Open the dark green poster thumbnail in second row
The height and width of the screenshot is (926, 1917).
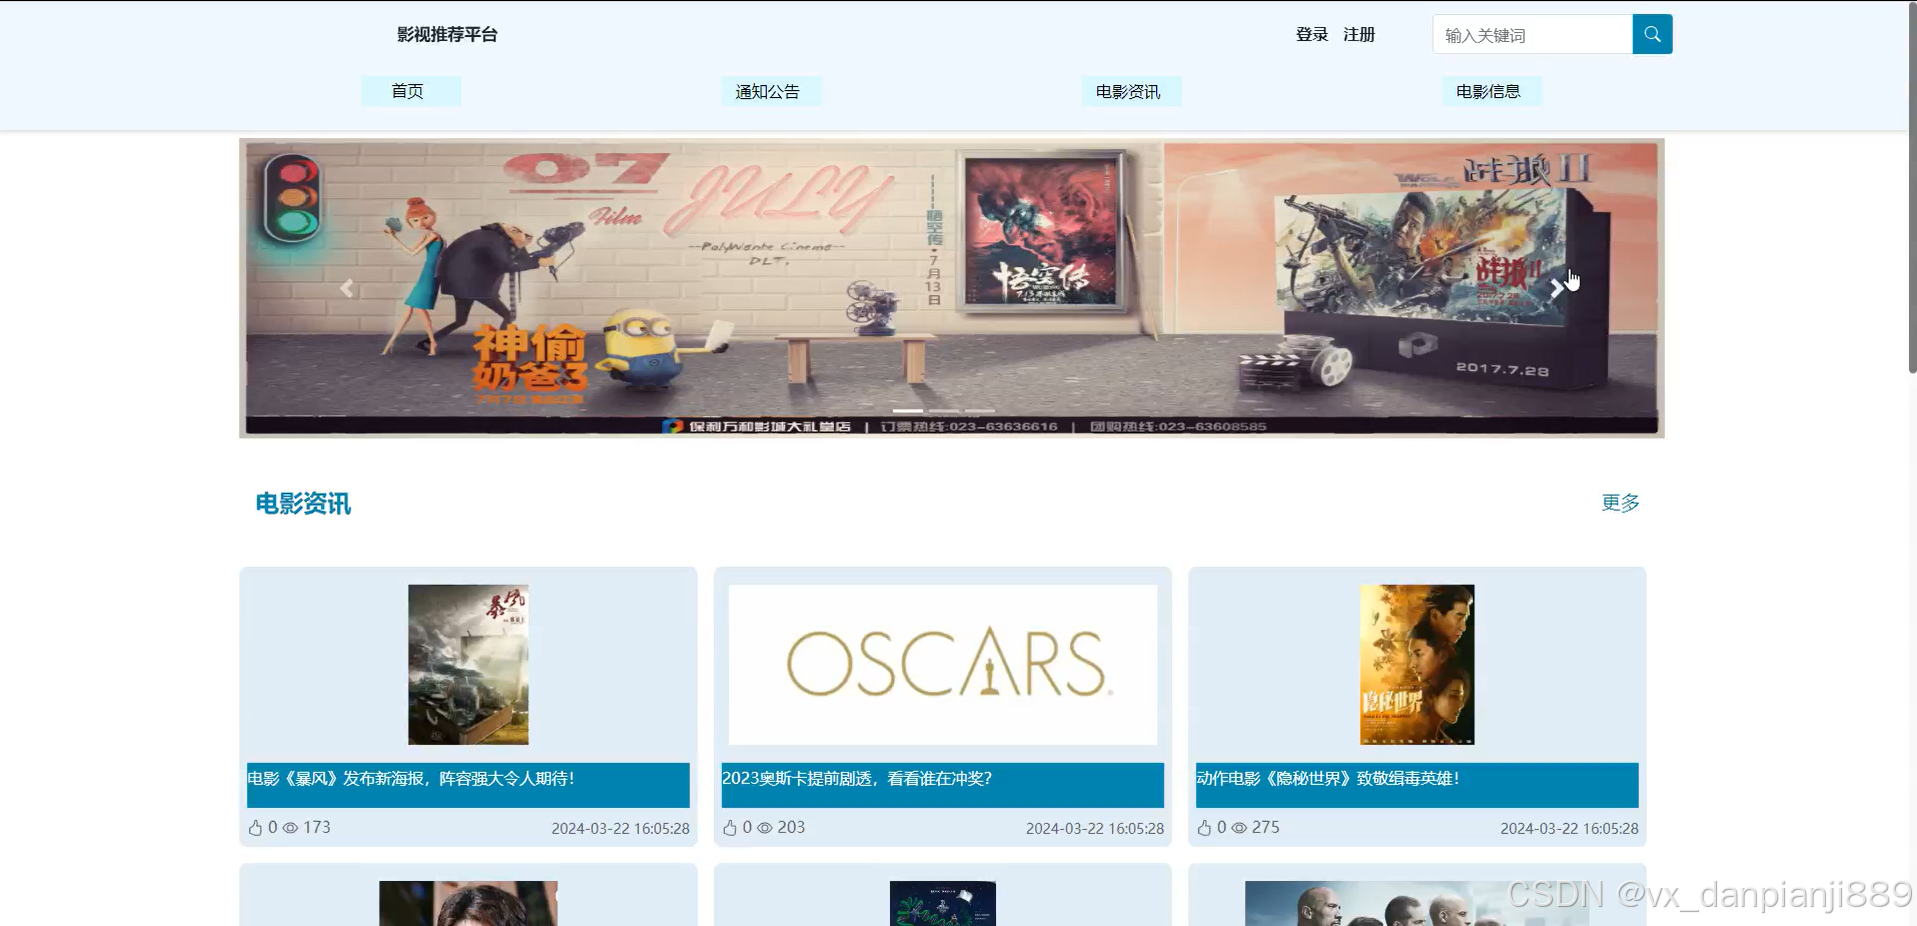[x=943, y=903]
